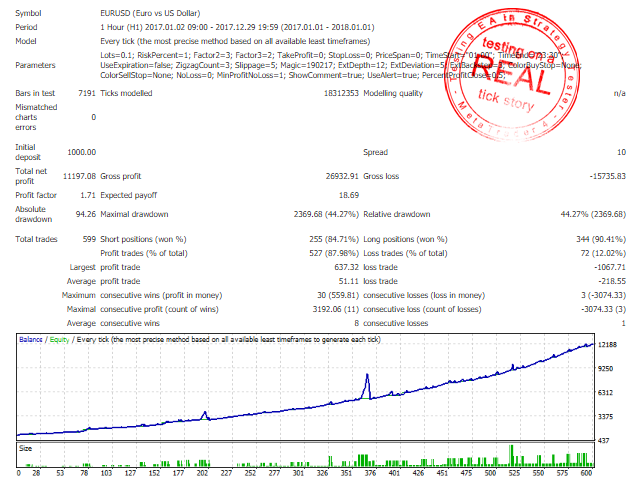Viewport: 640px width, 480px height.
Task: Click the 'Size' label in the volume panel
Action: click(25, 448)
